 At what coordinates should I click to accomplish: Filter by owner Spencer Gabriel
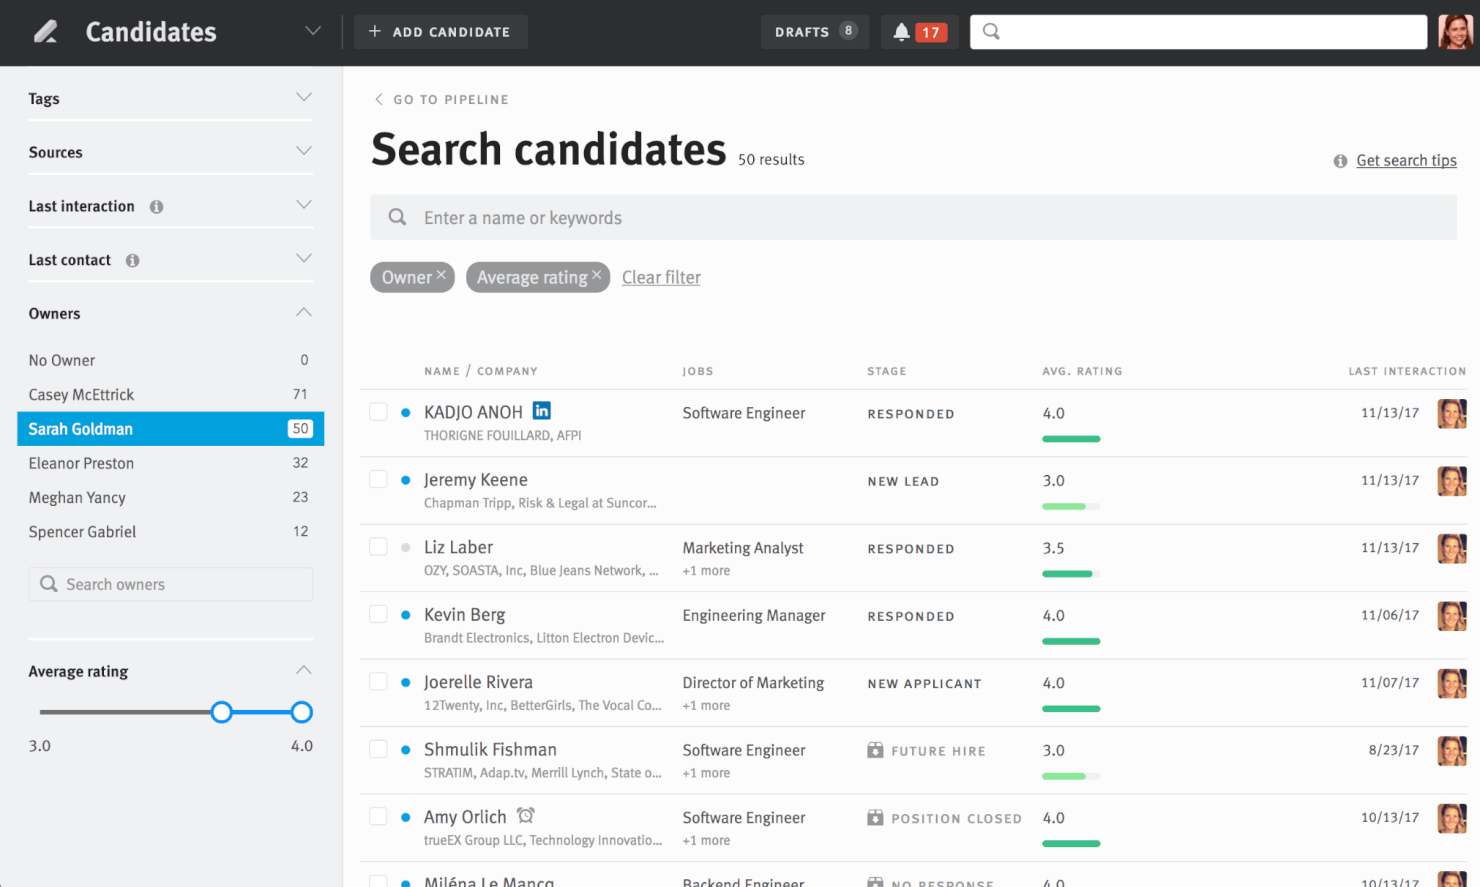pos(170,532)
